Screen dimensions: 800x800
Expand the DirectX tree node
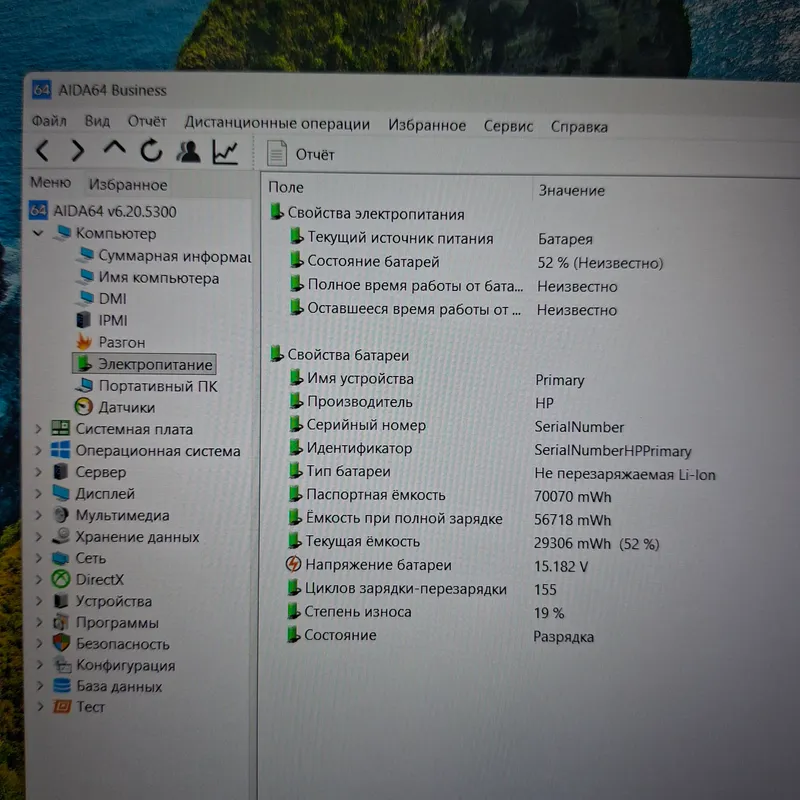point(39,579)
